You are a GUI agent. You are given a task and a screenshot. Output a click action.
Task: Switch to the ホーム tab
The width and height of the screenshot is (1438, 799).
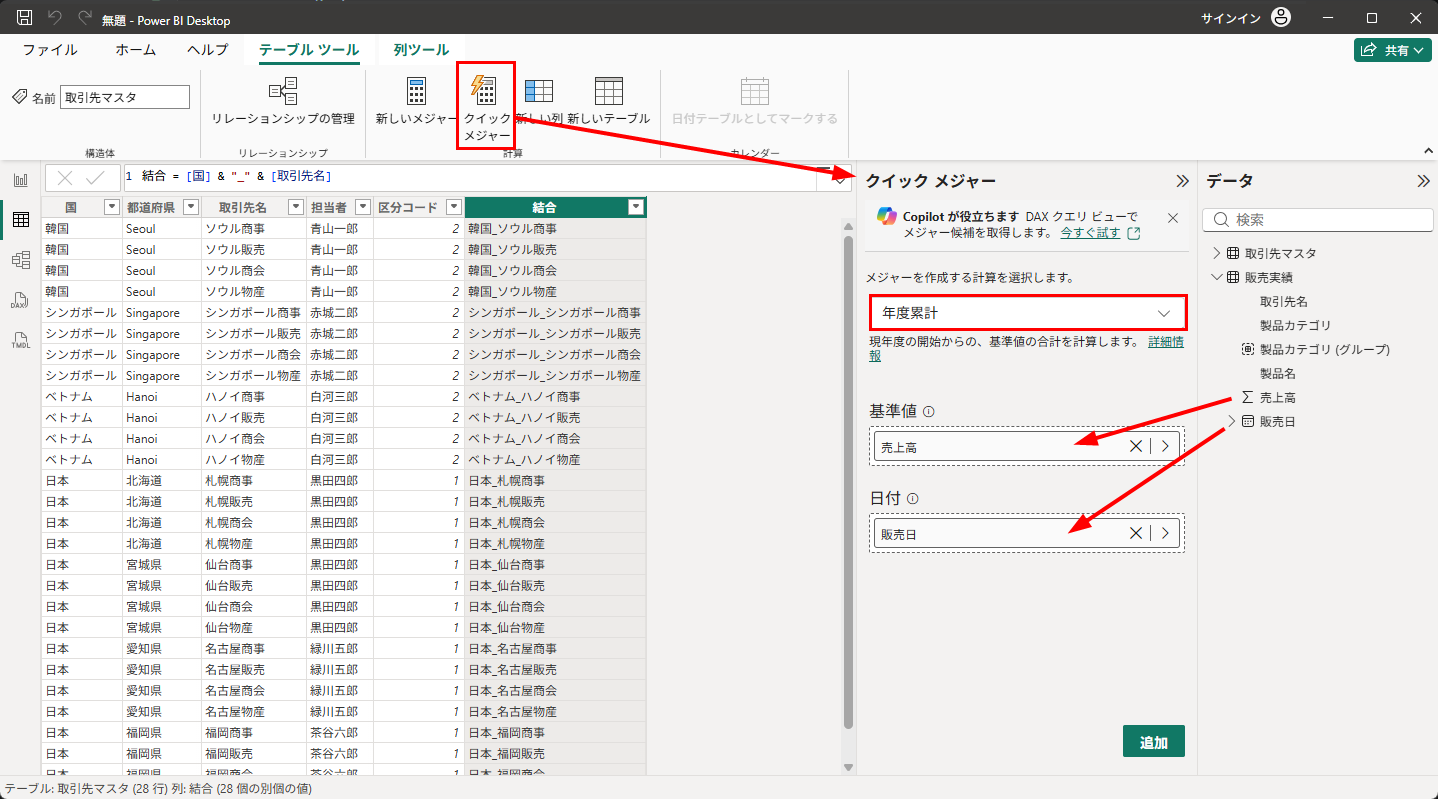coord(136,50)
